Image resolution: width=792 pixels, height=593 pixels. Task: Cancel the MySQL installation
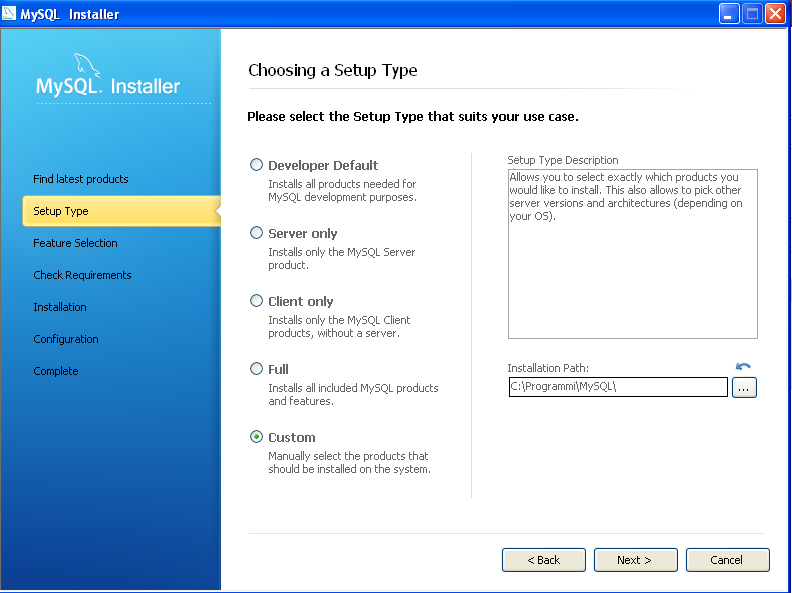point(727,560)
